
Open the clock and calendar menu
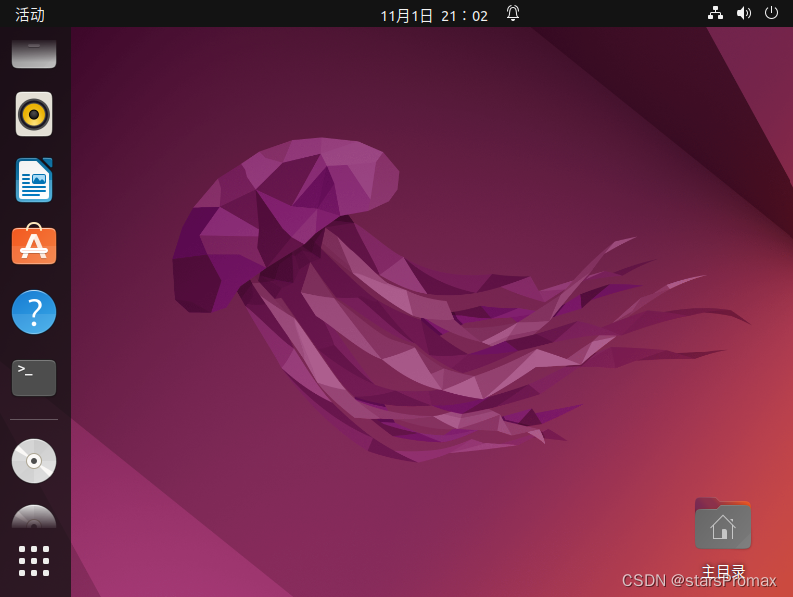point(434,16)
